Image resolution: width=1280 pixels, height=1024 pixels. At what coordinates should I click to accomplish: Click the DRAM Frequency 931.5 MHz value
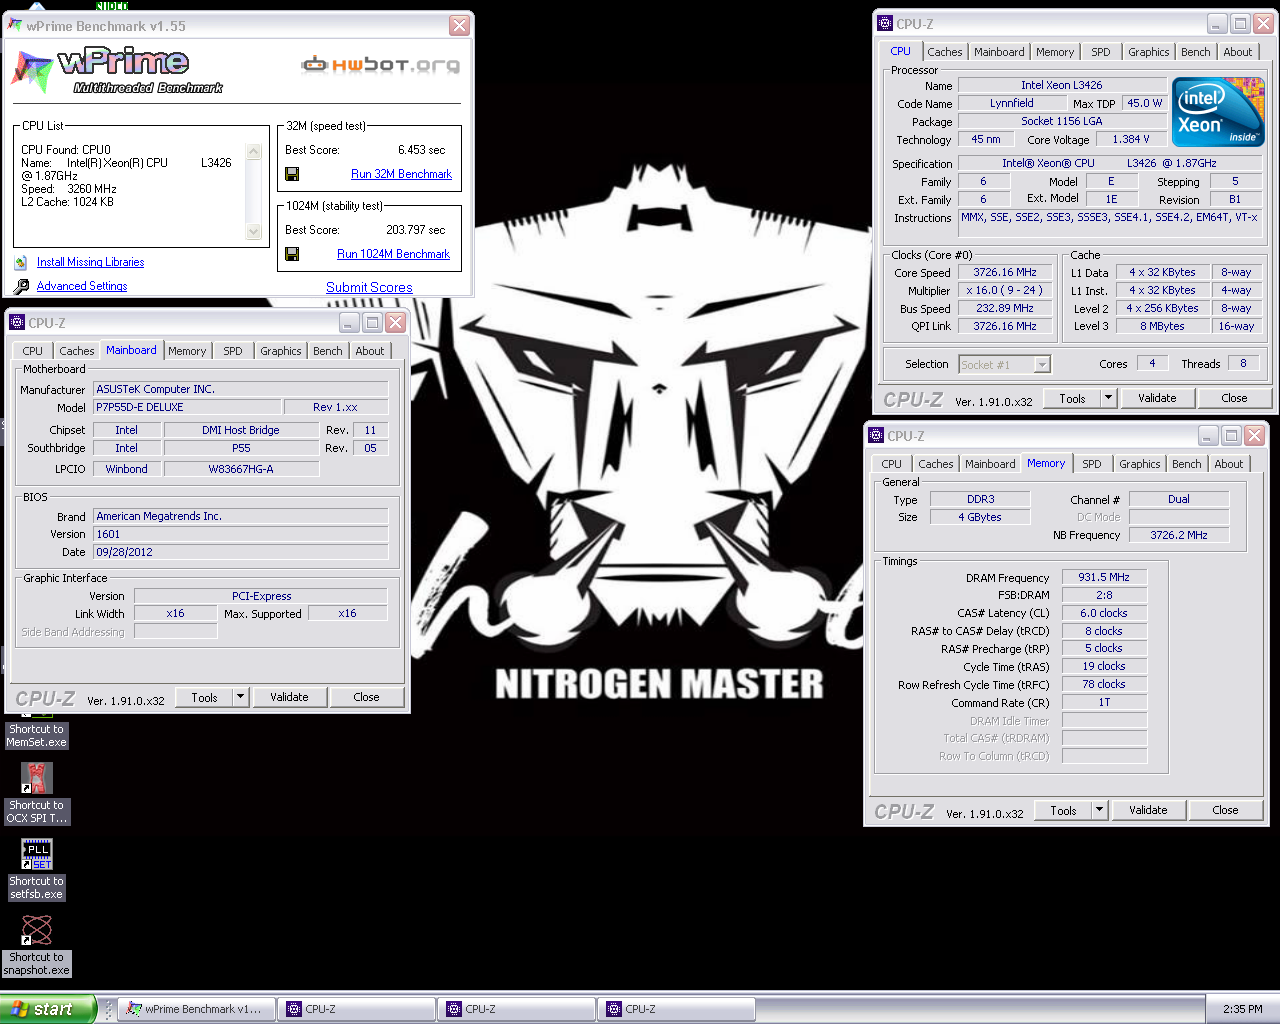1104,577
